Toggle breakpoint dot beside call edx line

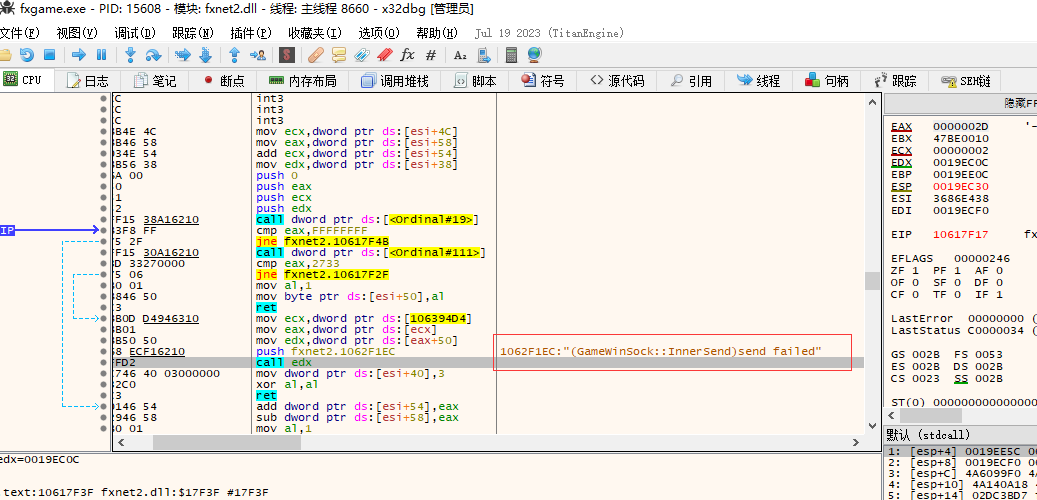coord(103,362)
